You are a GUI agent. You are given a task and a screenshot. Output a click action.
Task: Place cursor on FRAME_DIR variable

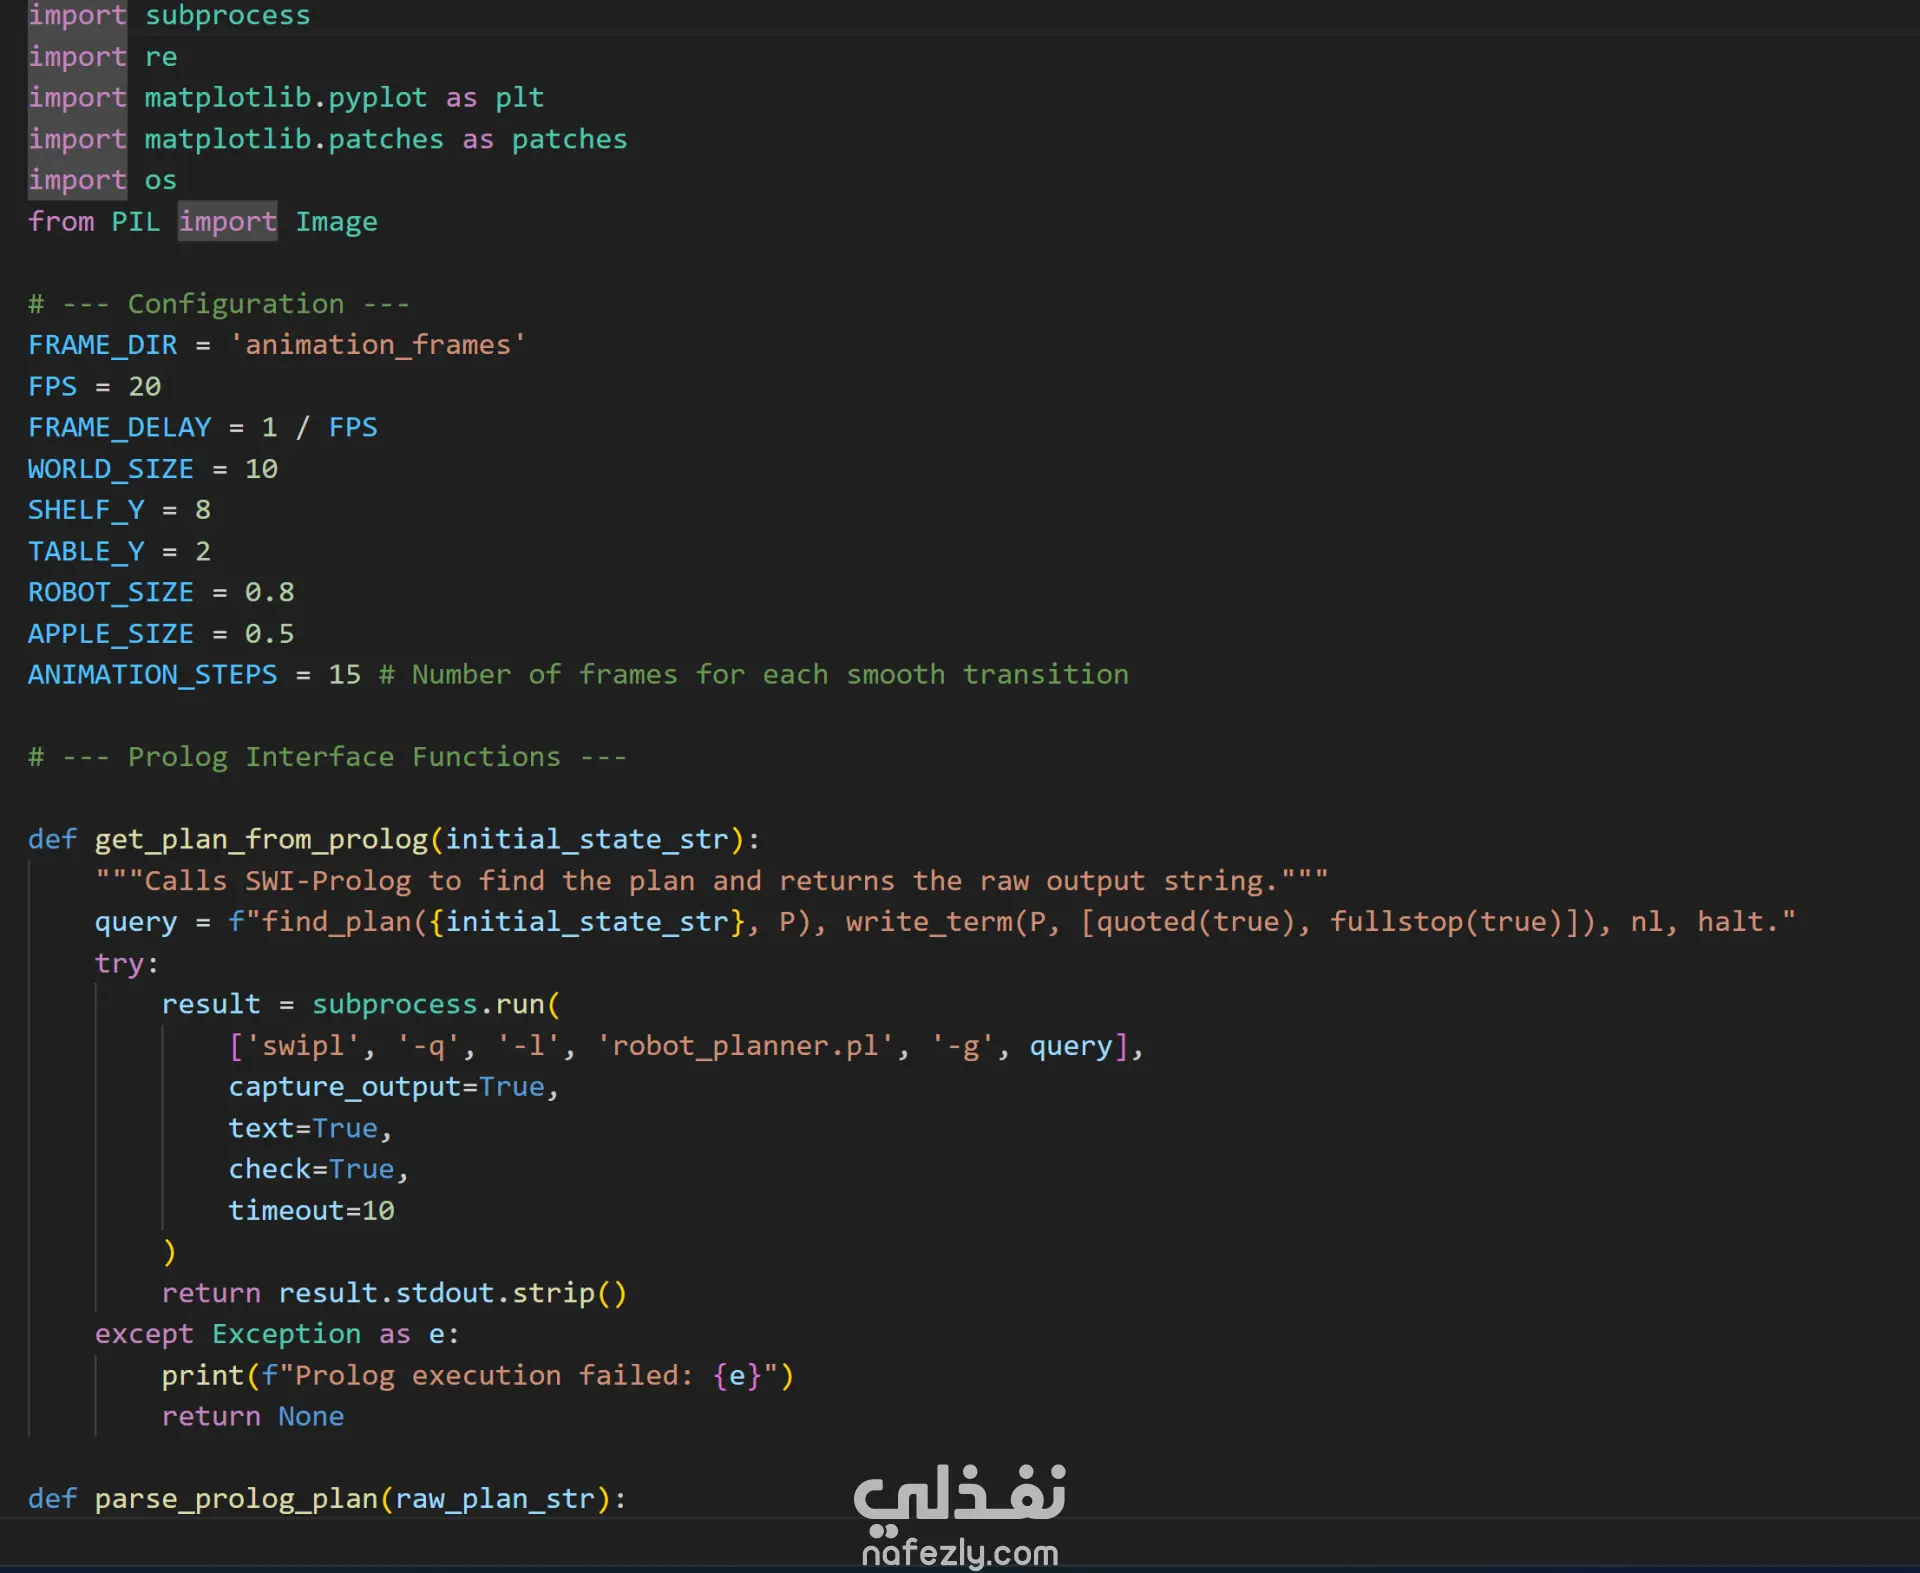(102, 345)
